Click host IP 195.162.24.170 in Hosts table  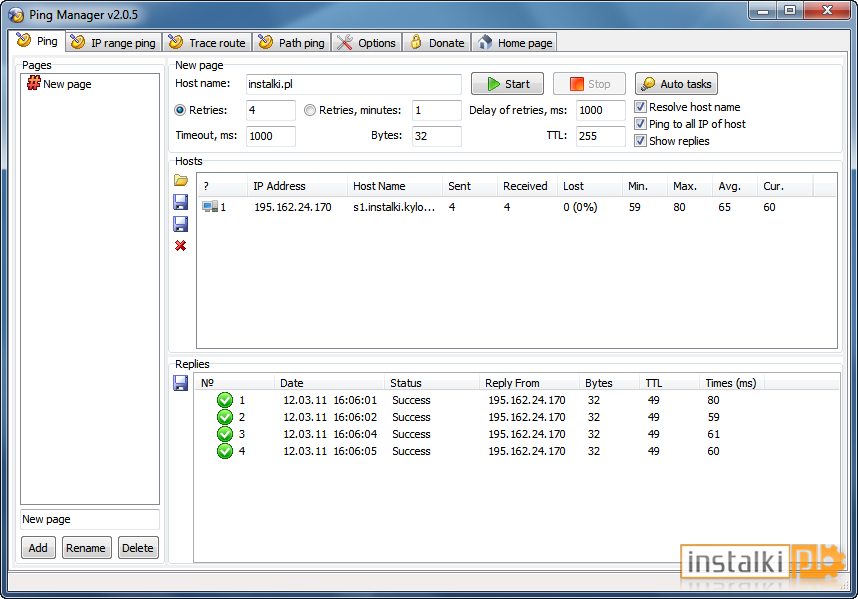click(293, 207)
